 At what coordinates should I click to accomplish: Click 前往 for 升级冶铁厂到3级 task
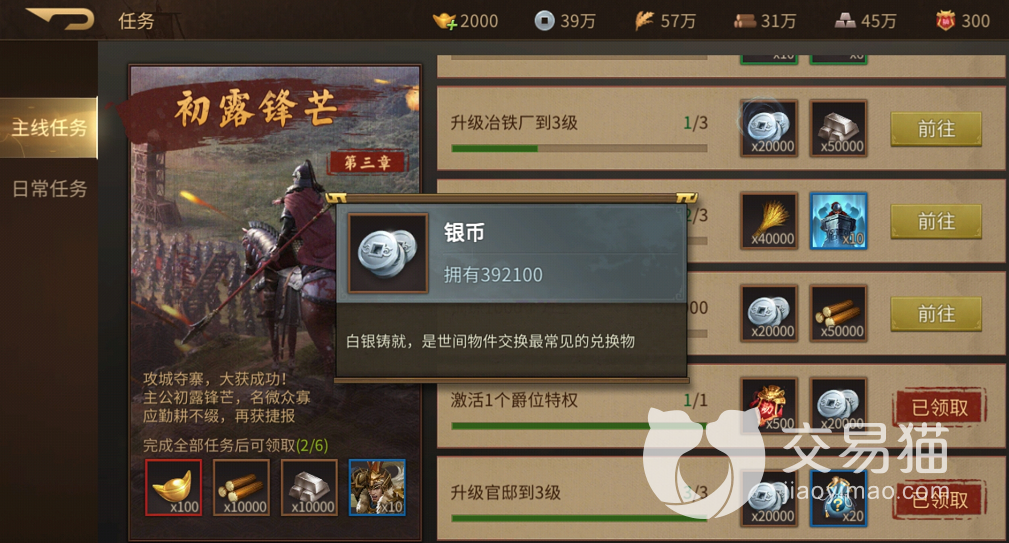click(x=936, y=129)
